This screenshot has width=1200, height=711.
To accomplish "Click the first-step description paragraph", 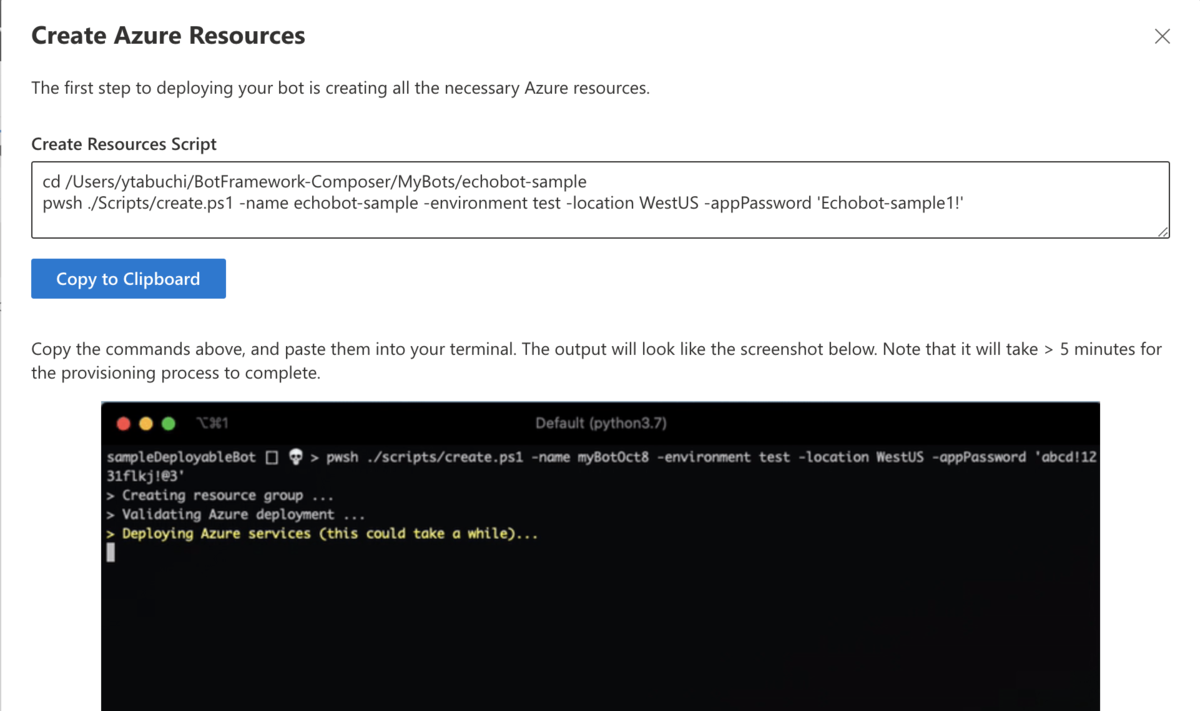I will [x=340, y=88].
